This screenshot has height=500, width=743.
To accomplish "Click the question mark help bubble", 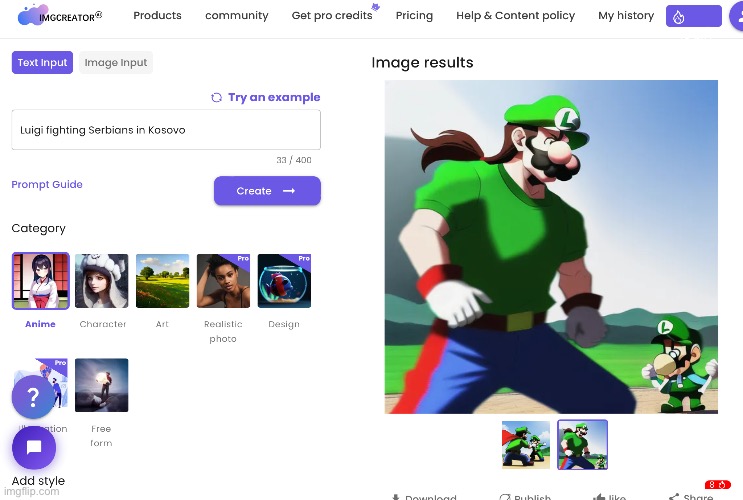I will (x=33, y=397).
